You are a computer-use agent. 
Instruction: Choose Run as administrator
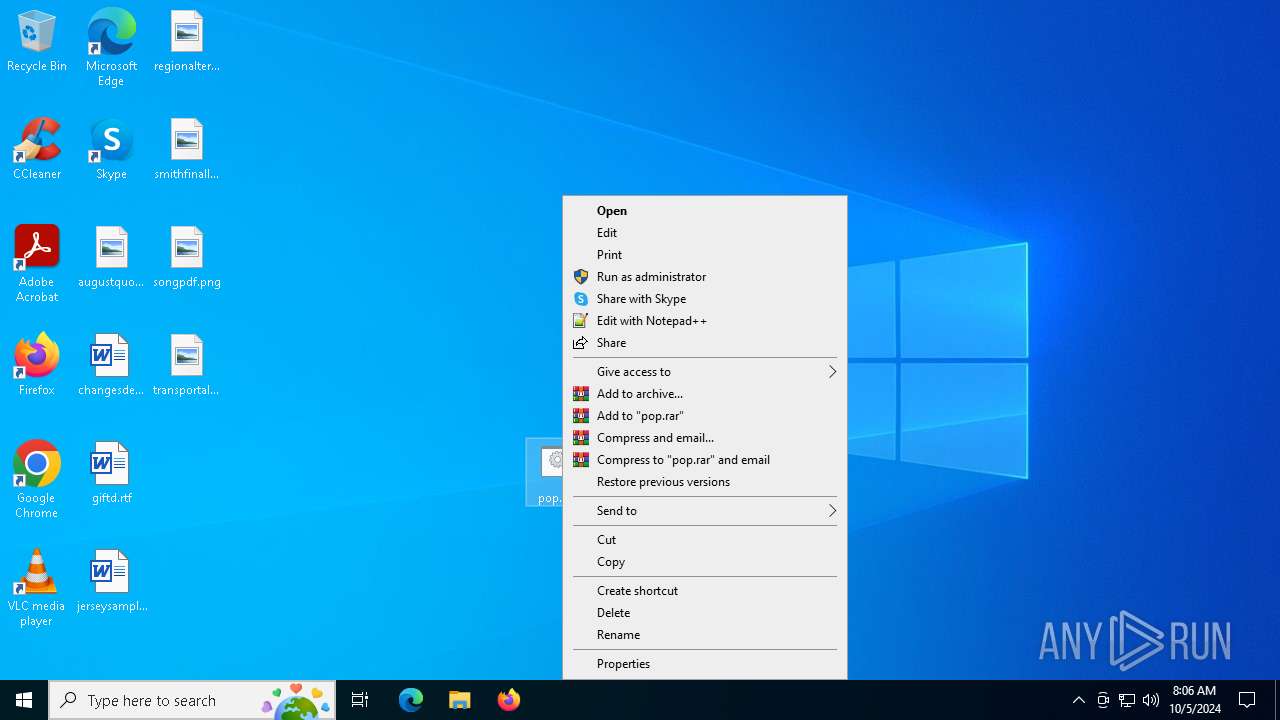pos(705,277)
